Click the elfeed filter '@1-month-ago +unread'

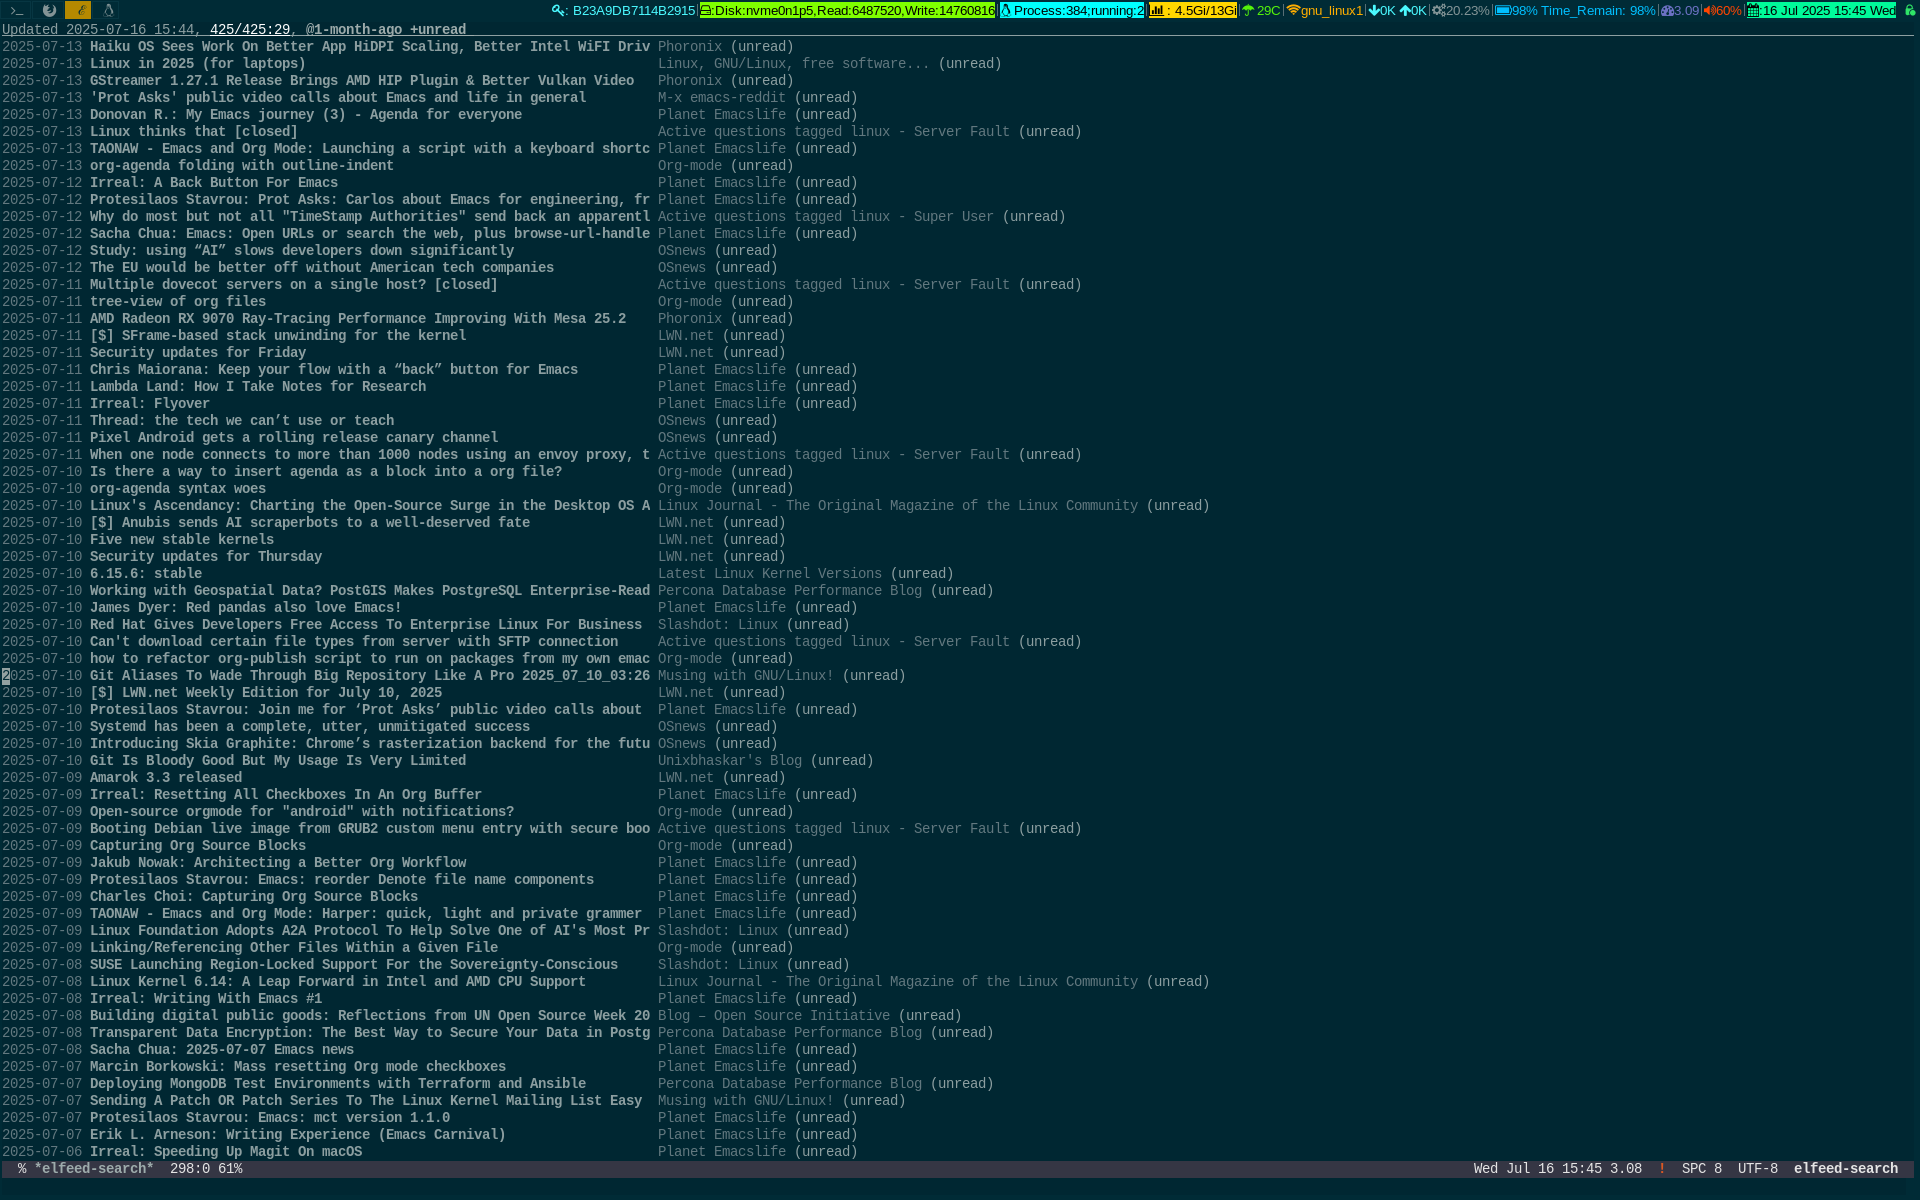[386, 30]
